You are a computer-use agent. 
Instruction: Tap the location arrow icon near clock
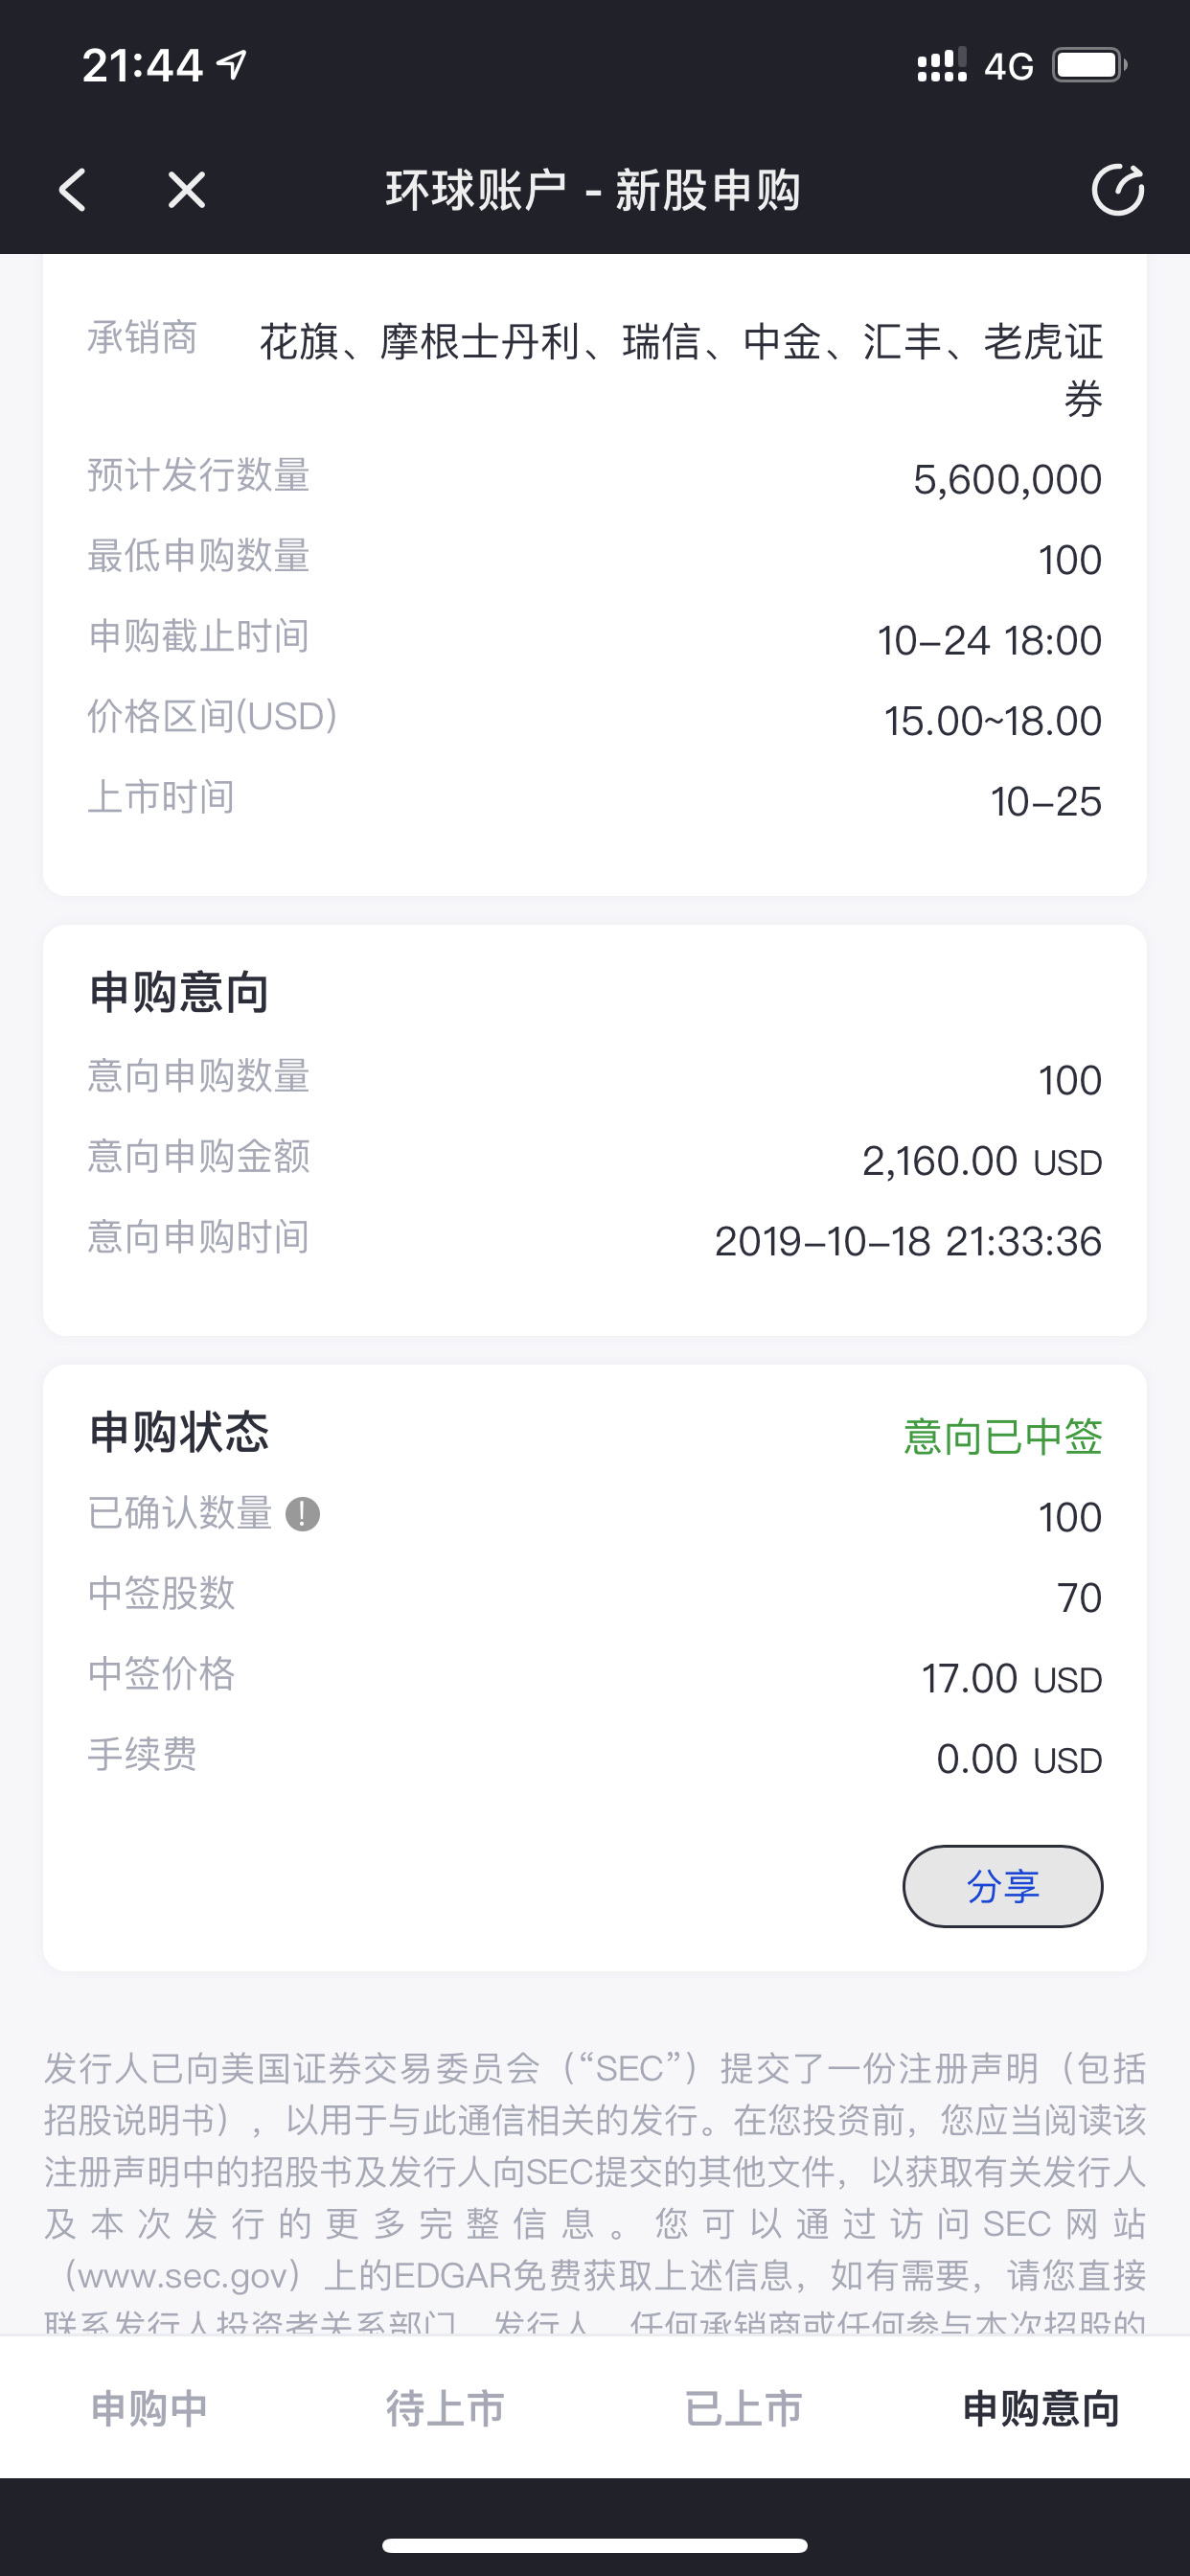pyautogui.click(x=232, y=66)
